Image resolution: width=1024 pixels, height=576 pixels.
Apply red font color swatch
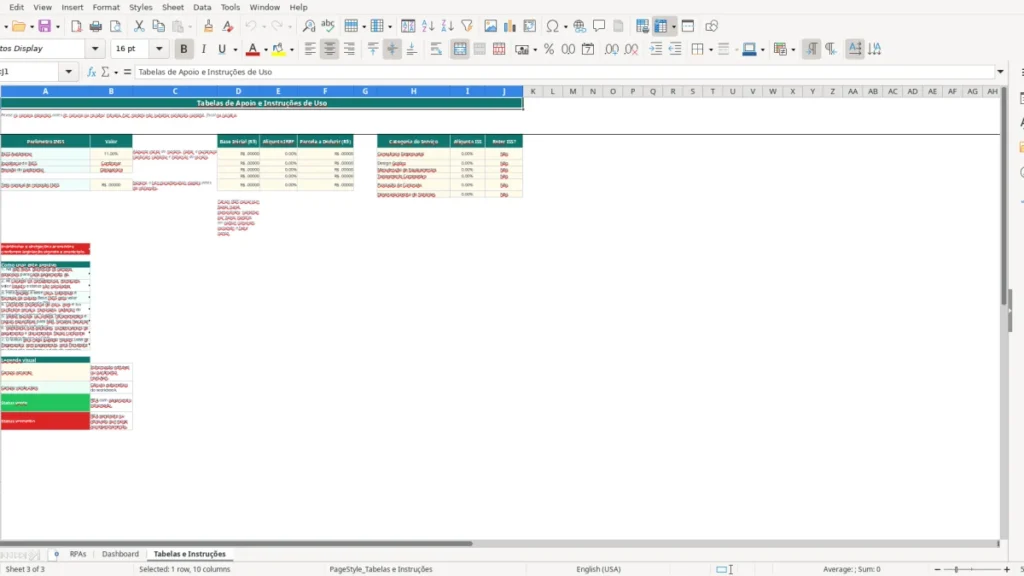coord(253,49)
